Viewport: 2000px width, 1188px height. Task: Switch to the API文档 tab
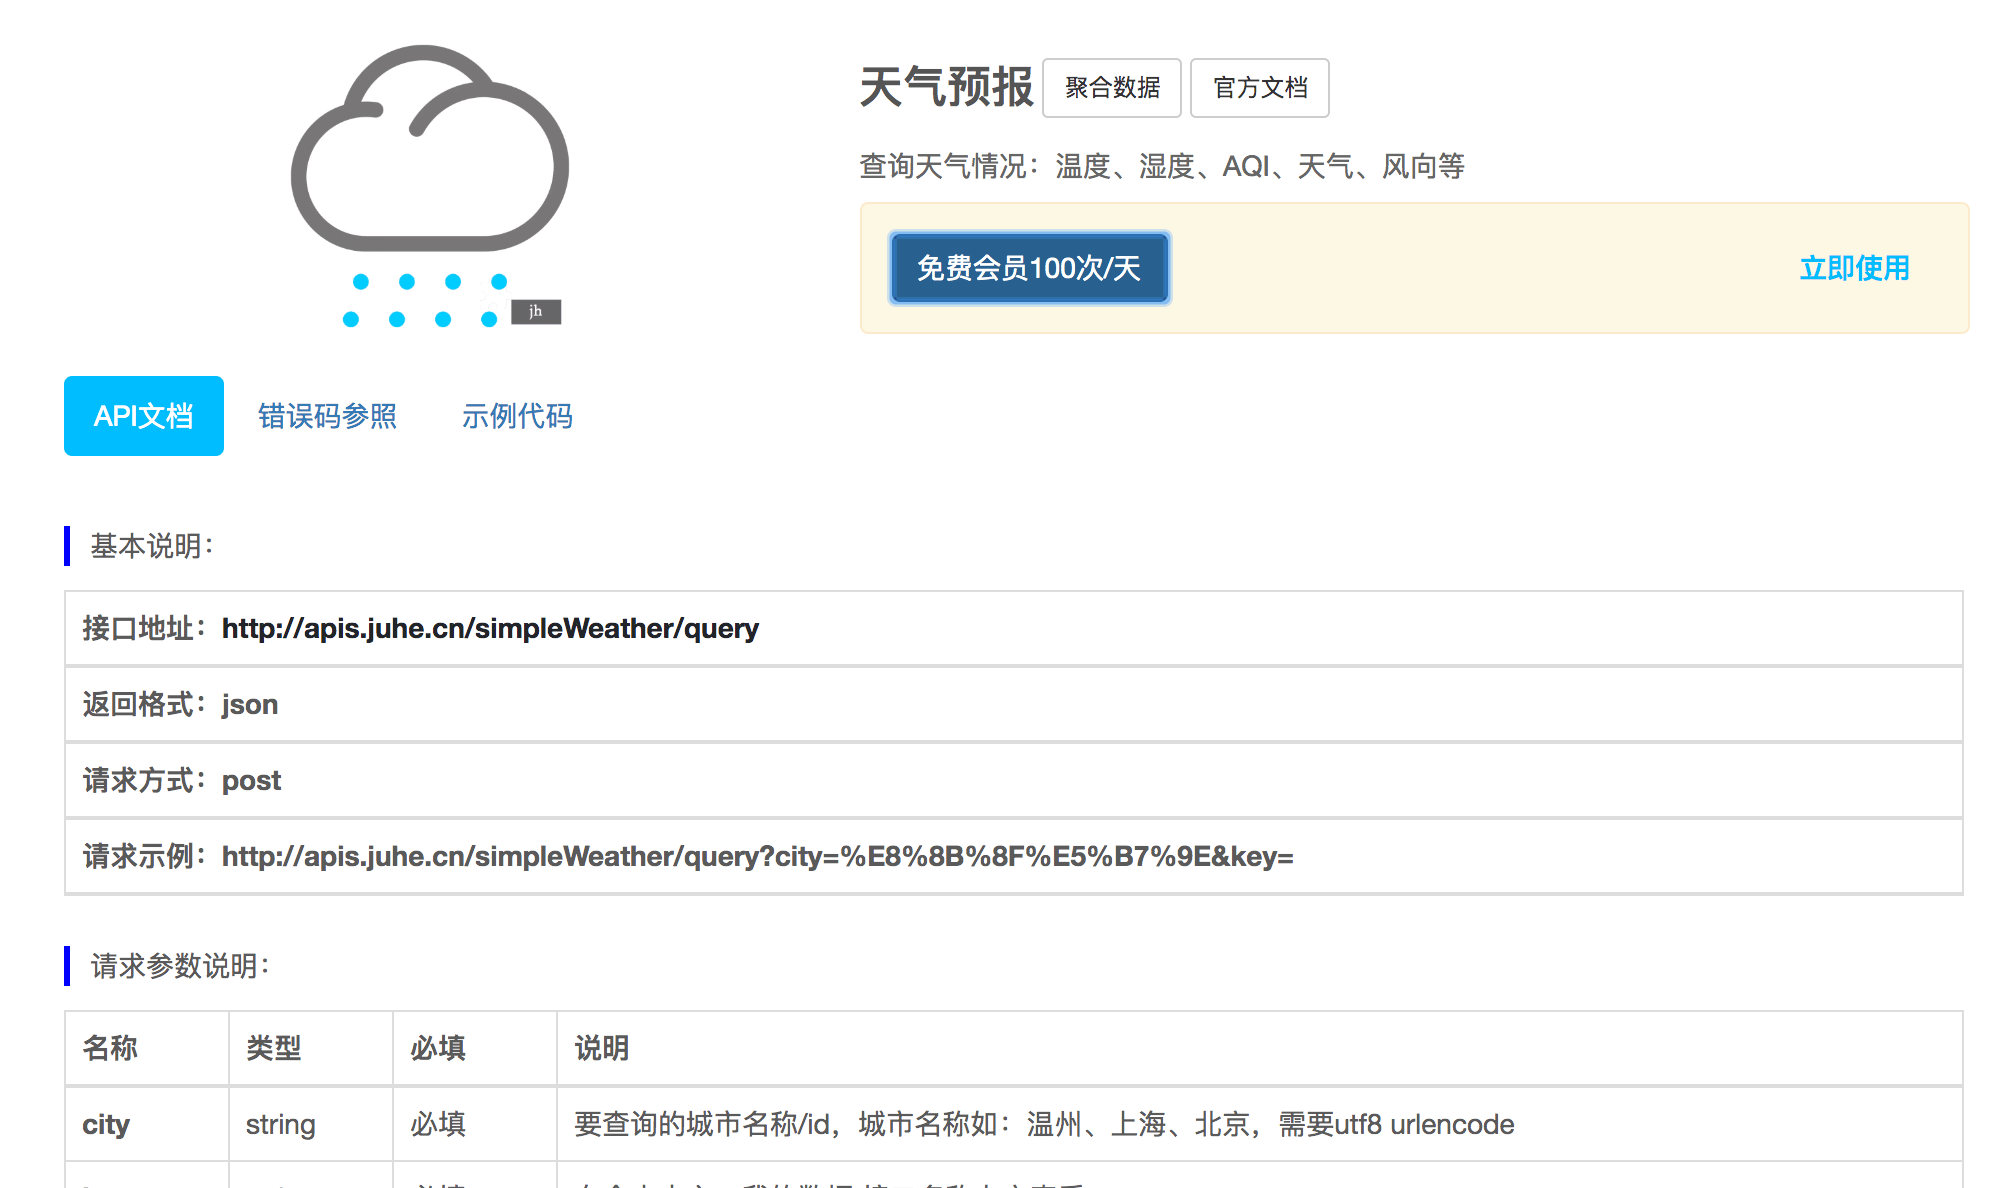(144, 416)
